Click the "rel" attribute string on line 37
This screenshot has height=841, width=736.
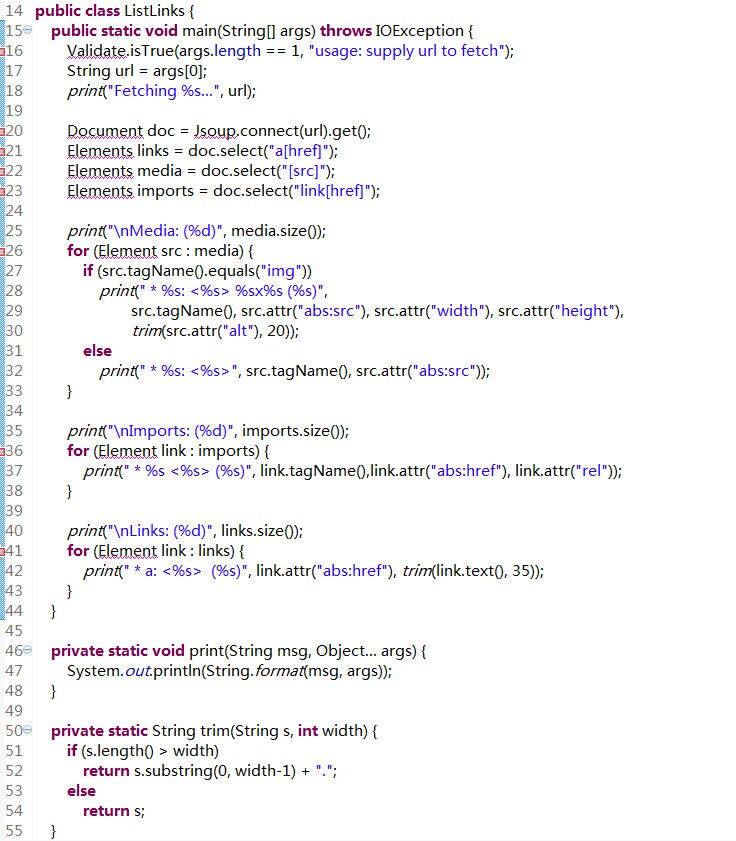pyautogui.click(x=591, y=471)
